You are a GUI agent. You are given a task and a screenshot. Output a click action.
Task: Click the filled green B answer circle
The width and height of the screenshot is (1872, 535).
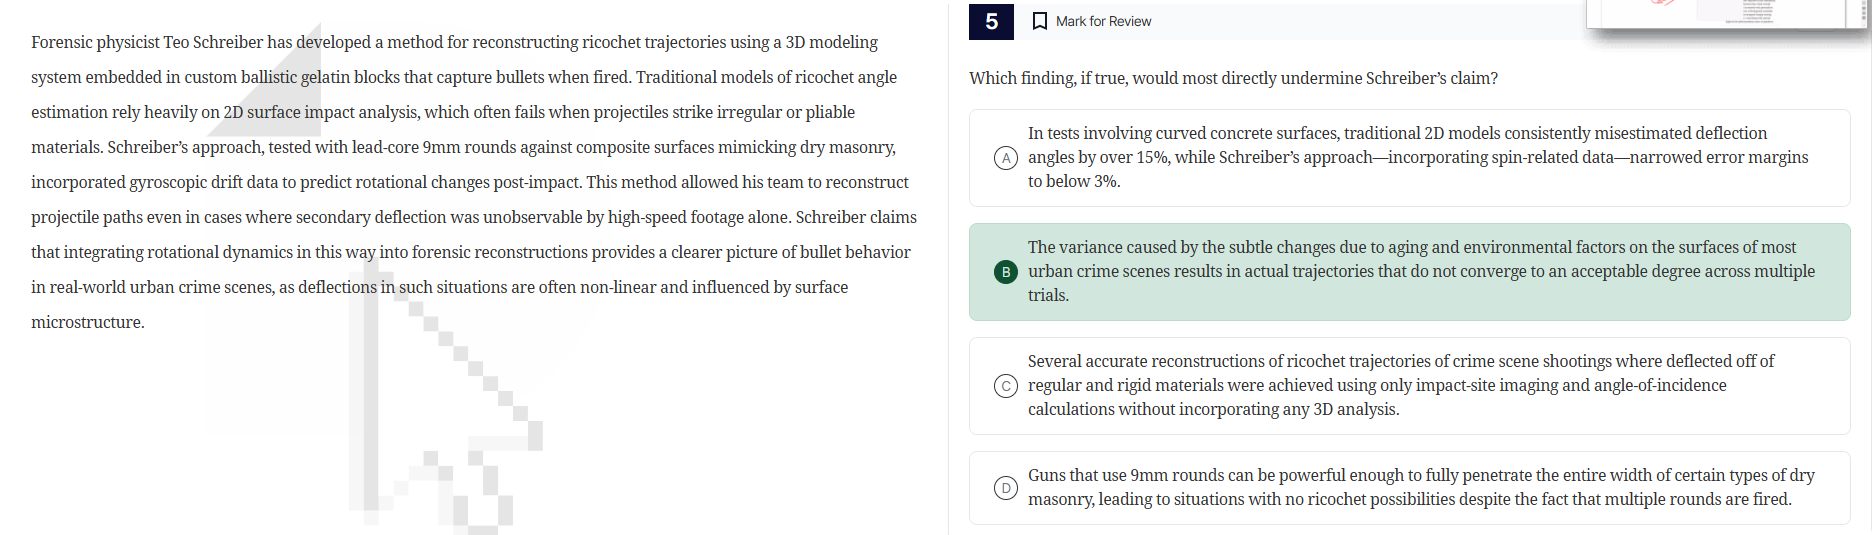pyautogui.click(x=1006, y=272)
